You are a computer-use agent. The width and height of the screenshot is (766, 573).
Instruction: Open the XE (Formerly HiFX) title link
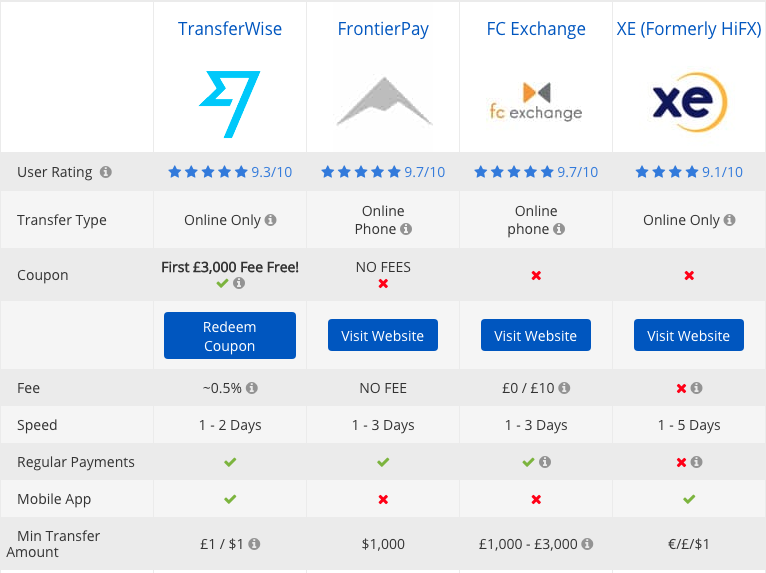[689, 29]
